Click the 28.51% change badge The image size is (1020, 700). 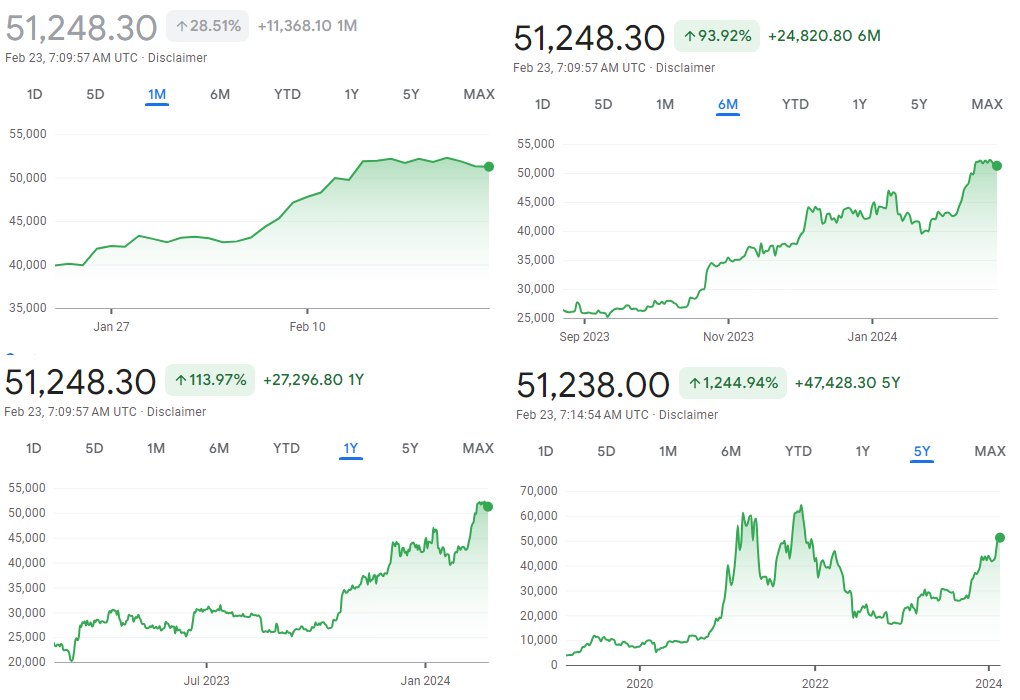coord(207,27)
